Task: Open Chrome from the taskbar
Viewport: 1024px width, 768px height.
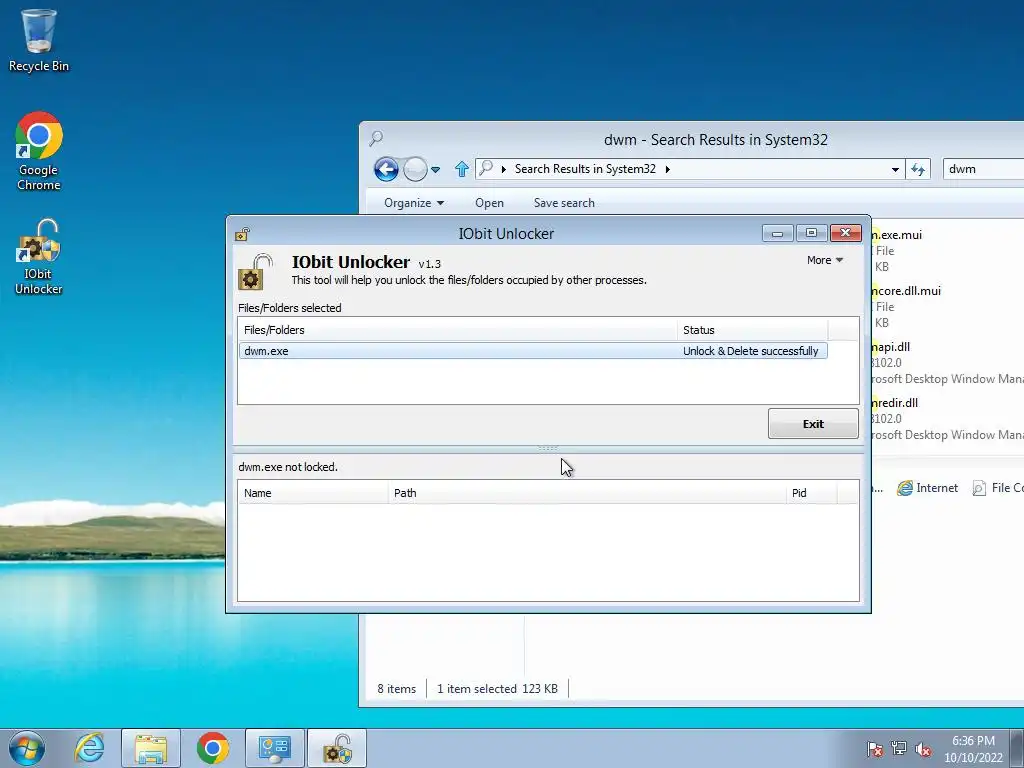Action: pos(213,748)
